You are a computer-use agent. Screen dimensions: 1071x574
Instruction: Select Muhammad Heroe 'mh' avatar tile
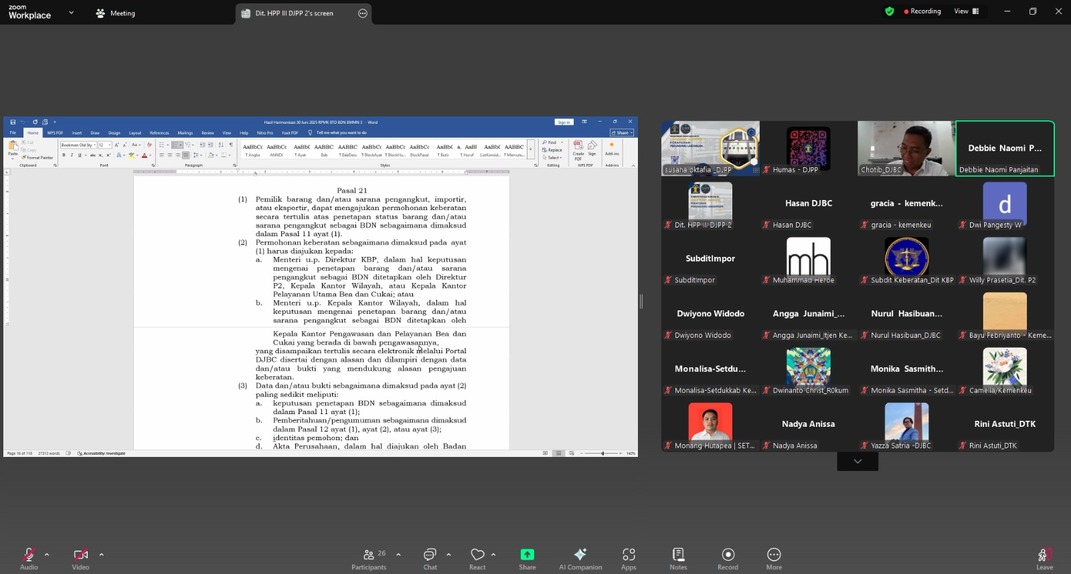pos(808,259)
